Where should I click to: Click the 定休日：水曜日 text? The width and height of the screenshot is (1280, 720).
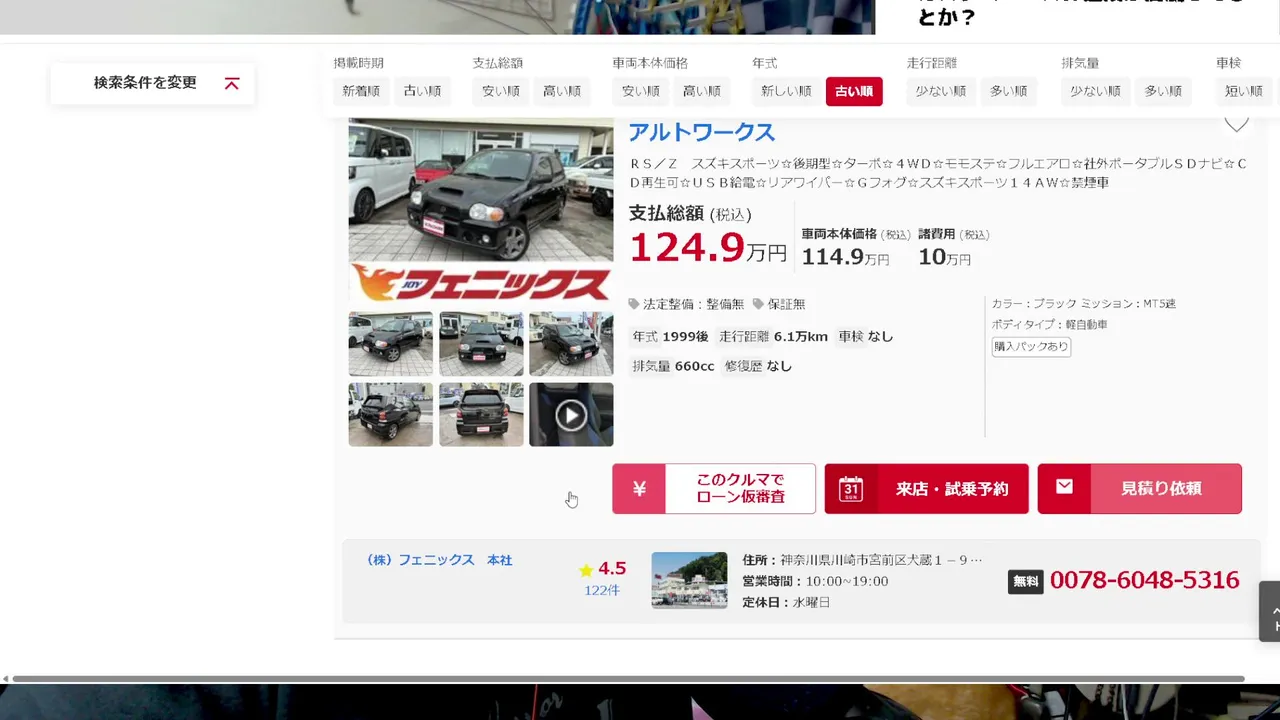[x=786, y=602]
